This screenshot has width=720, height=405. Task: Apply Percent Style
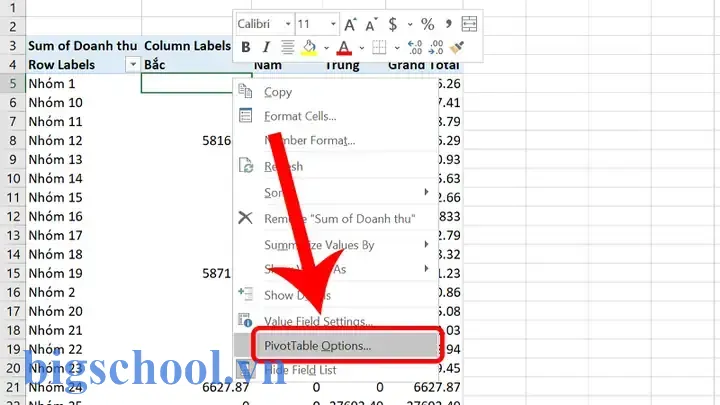point(428,24)
